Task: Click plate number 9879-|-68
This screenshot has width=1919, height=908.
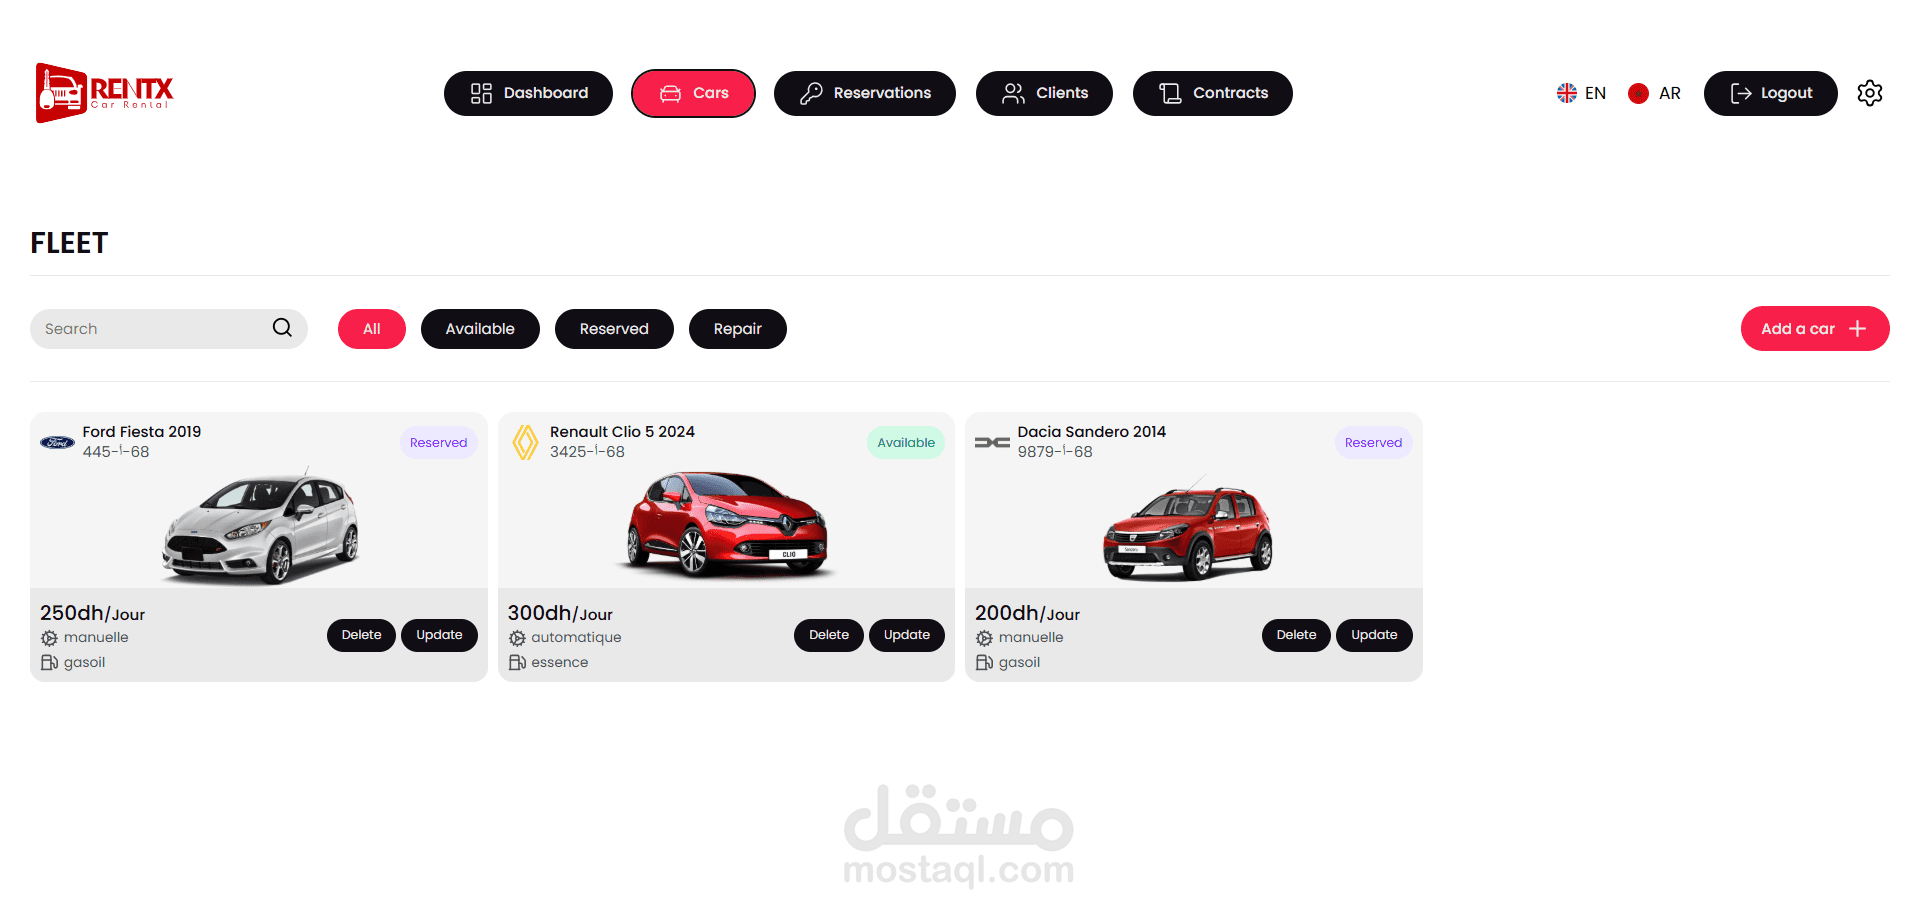Action: (1055, 452)
